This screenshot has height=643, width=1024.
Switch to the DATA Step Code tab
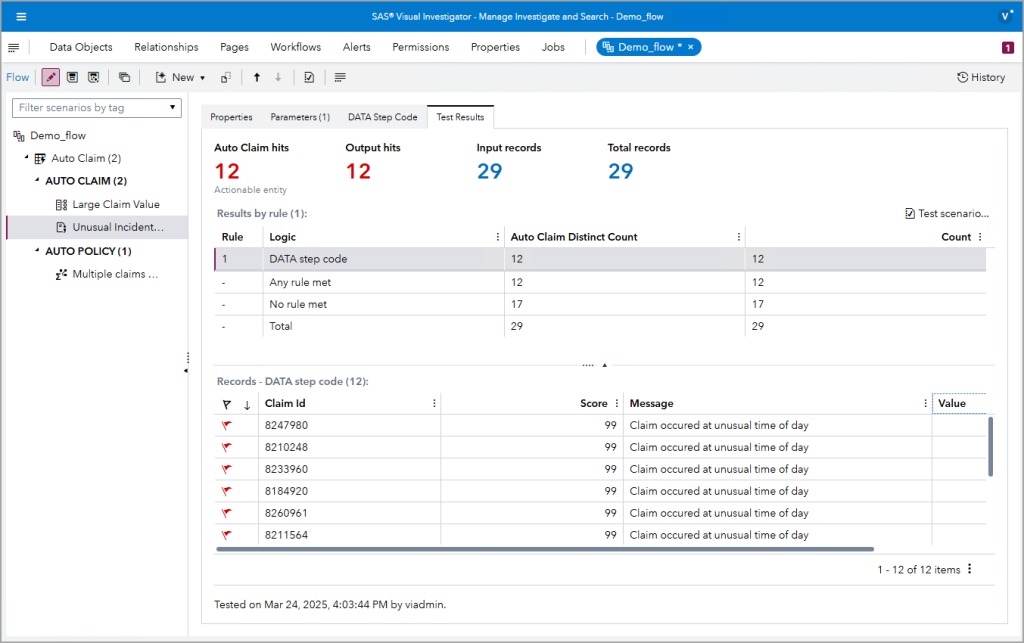tap(382, 117)
